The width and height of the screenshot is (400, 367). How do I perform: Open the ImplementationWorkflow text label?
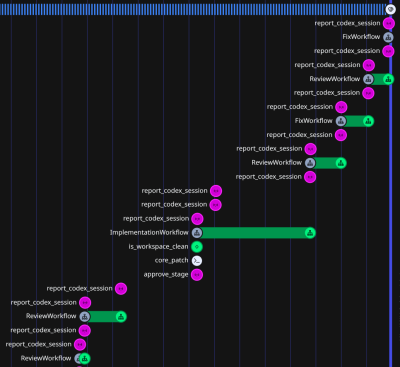pos(149,232)
